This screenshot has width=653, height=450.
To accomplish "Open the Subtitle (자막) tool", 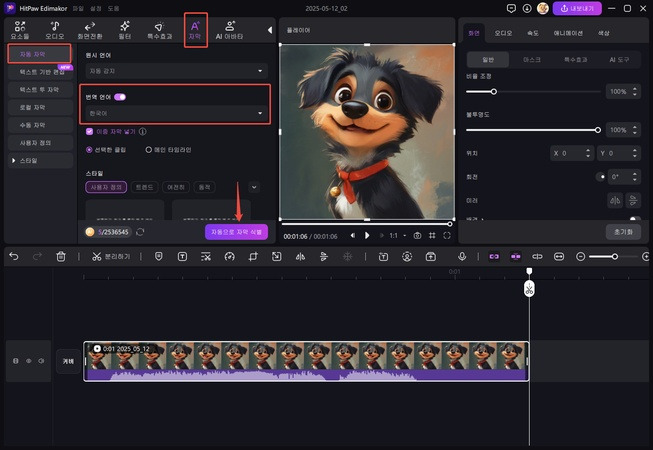I will coord(195,30).
